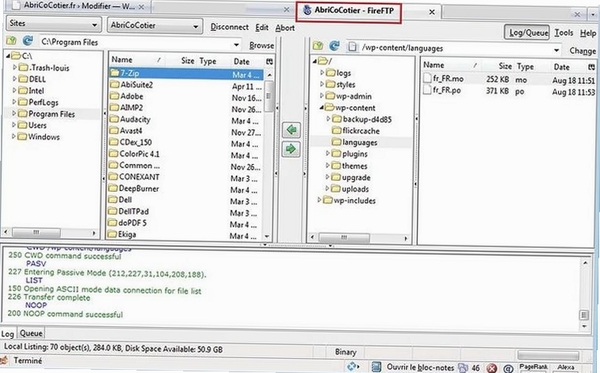Click Ouvrir le bloc-notes in status bar
This screenshot has height=373, width=600.
[420, 367]
